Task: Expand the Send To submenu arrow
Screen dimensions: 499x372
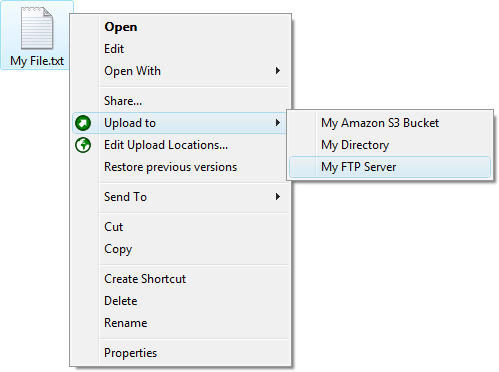Action: (278, 197)
